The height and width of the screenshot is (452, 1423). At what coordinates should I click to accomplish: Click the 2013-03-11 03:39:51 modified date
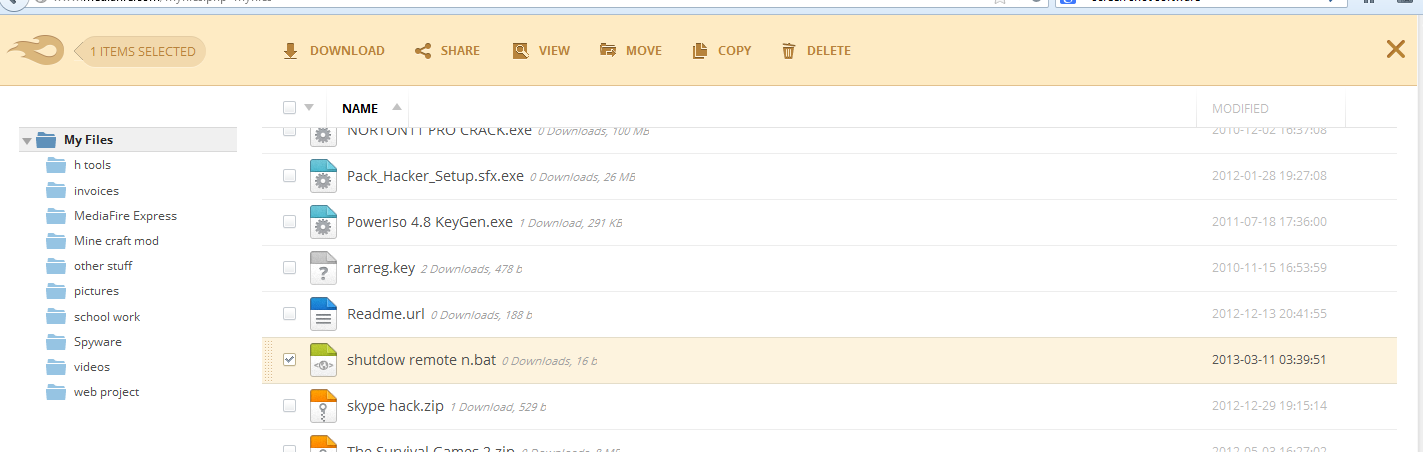tap(1269, 360)
